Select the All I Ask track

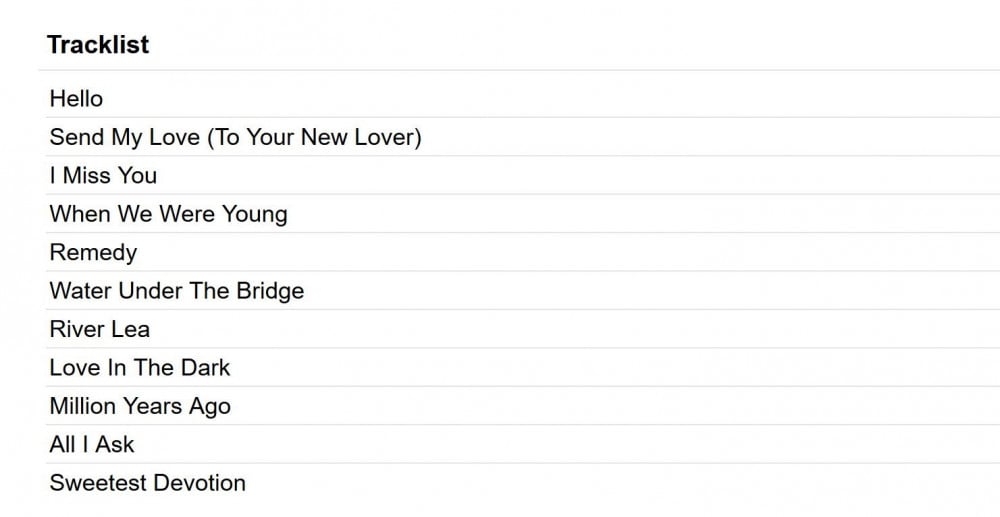point(91,444)
